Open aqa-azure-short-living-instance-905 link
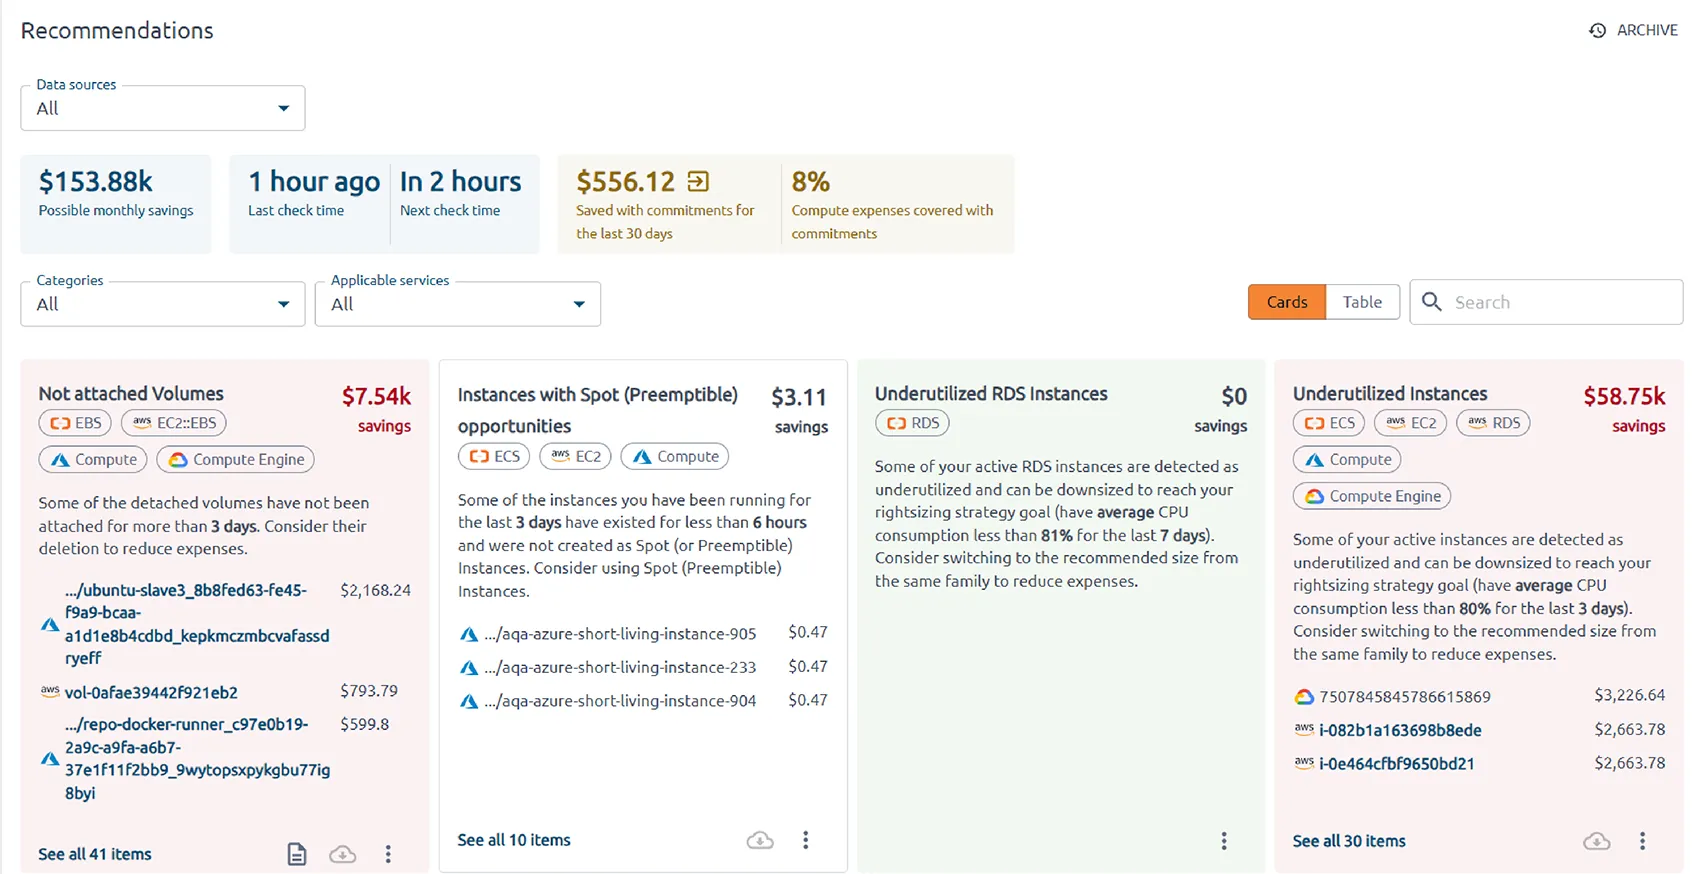This screenshot has height=874, width=1700. [x=620, y=634]
